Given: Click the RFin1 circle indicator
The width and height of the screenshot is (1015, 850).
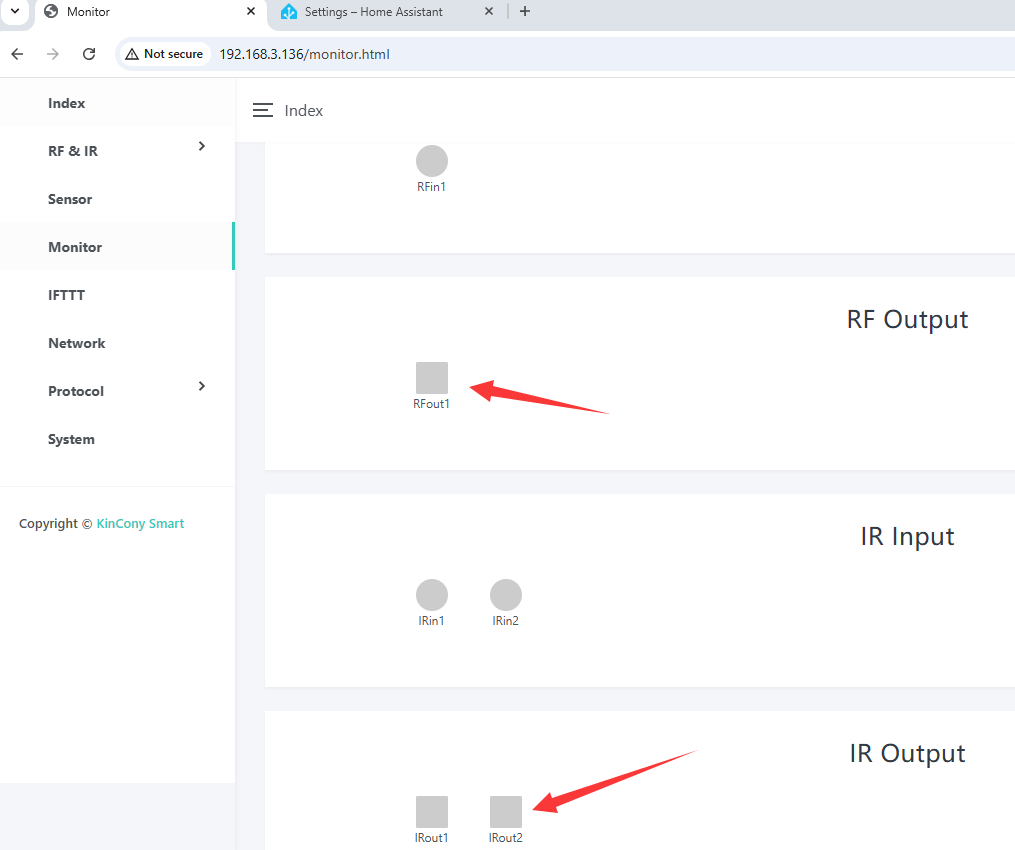Looking at the screenshot, I should point(432,161).
